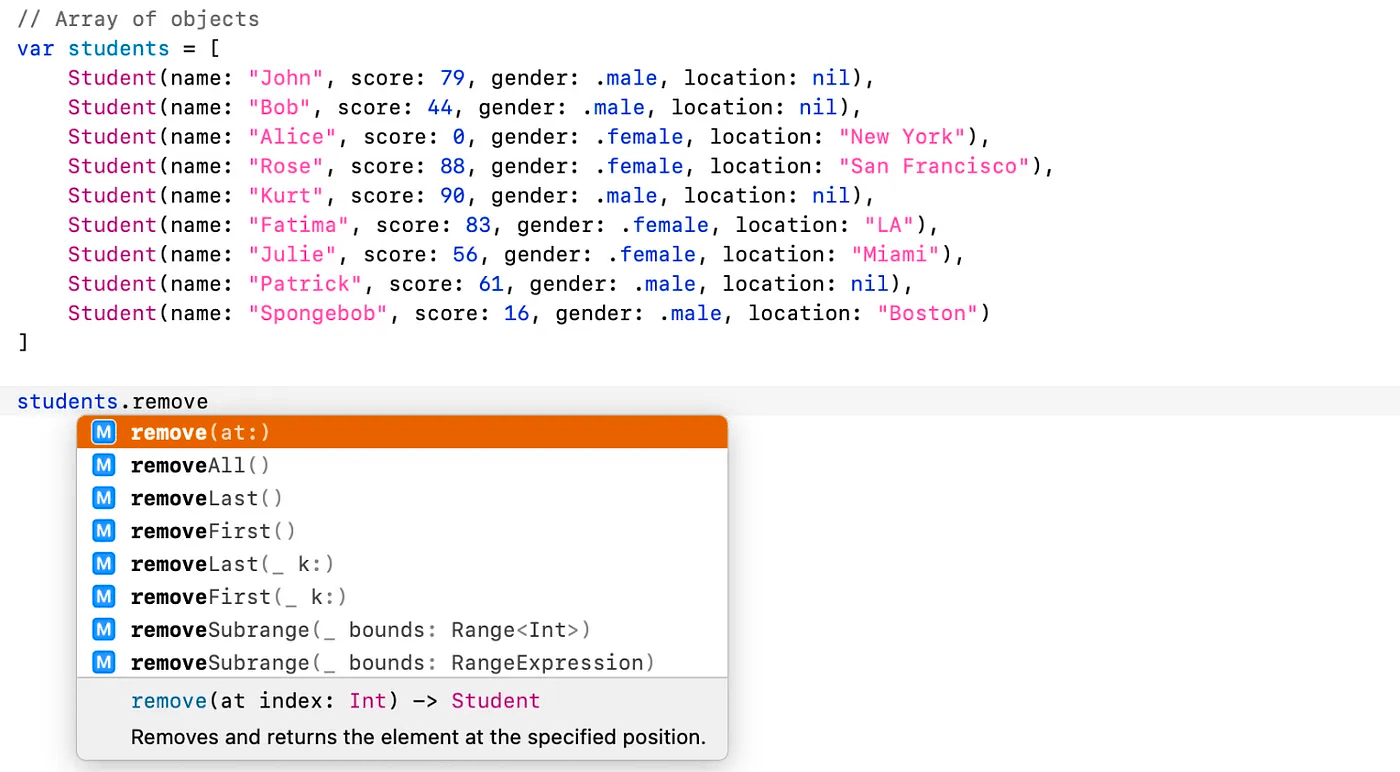Click the "Julie" name string
This screenshot has width=1400, height=772.
[293, 254]
